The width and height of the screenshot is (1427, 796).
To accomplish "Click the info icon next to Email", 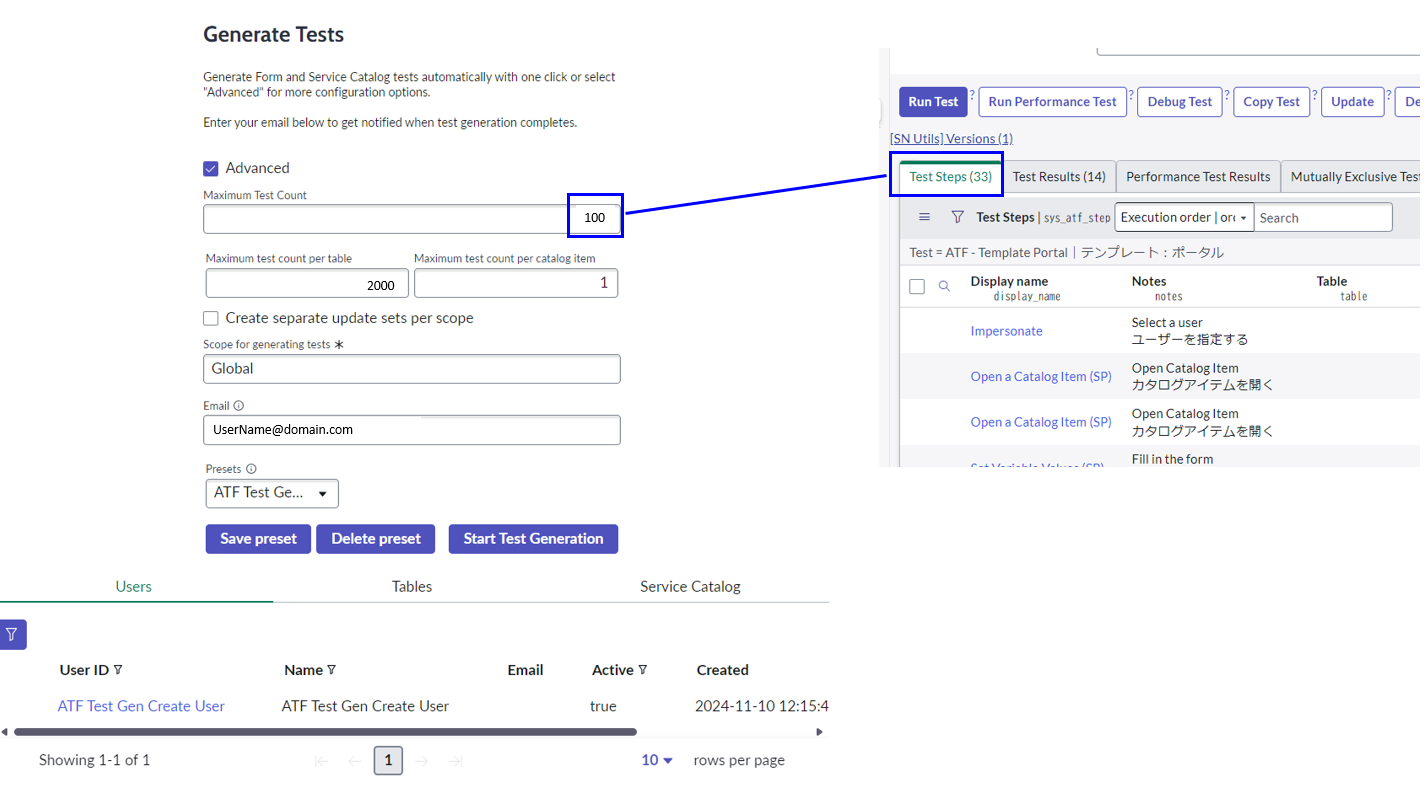I will (x=240, y=405).
